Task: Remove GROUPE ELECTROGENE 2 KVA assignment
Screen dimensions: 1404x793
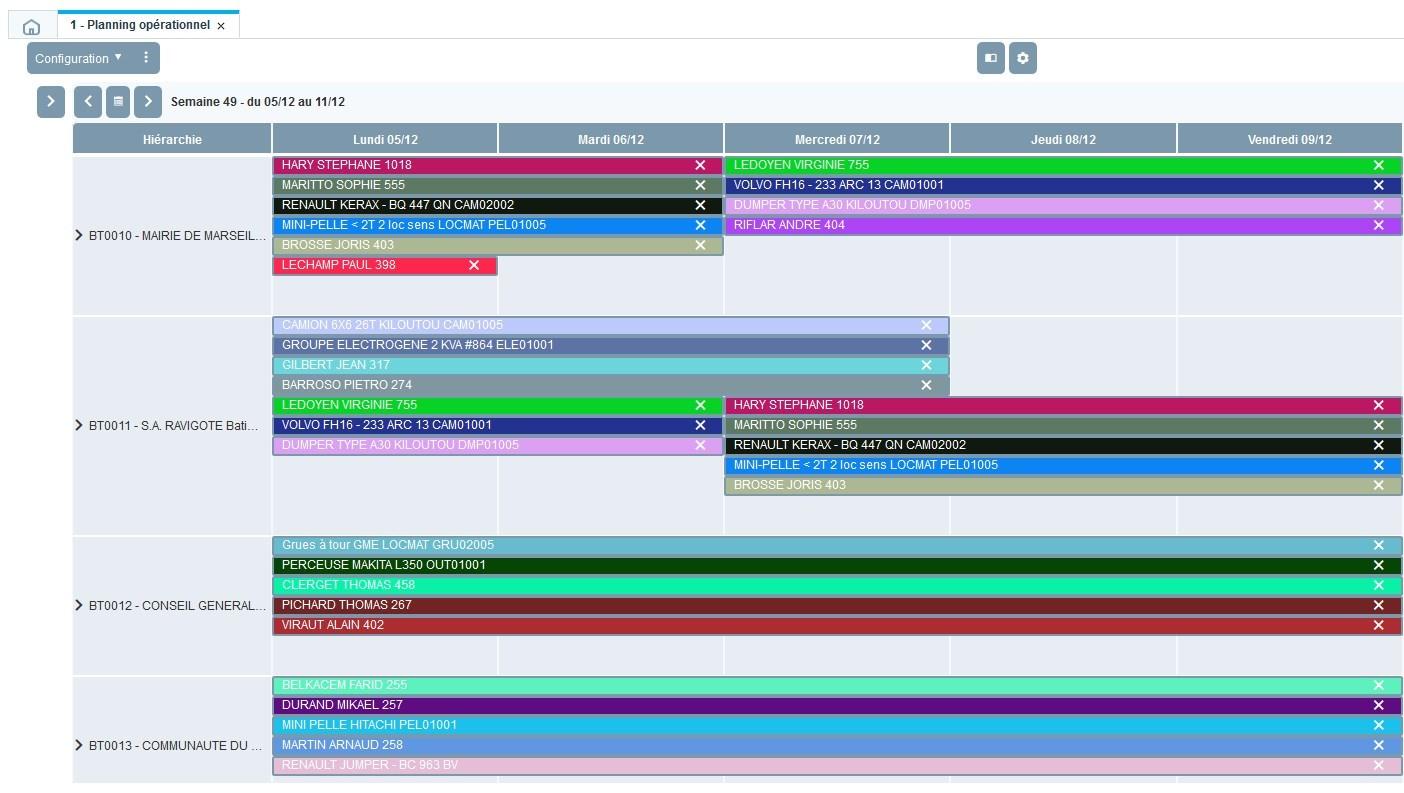Action: (926, 345)
